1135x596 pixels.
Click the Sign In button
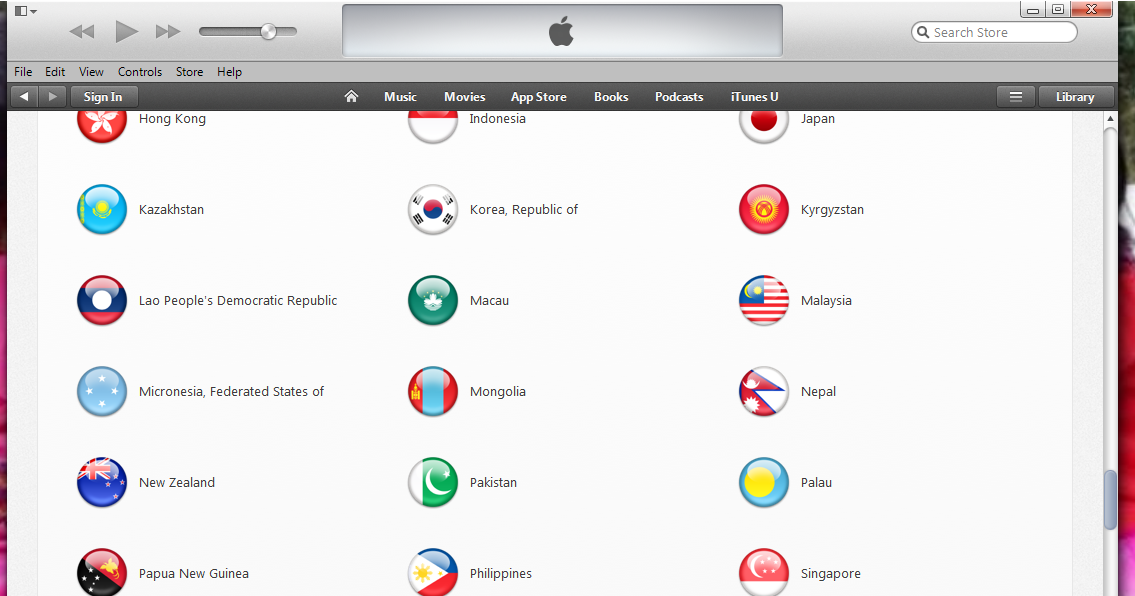click(x=103, y=96)
